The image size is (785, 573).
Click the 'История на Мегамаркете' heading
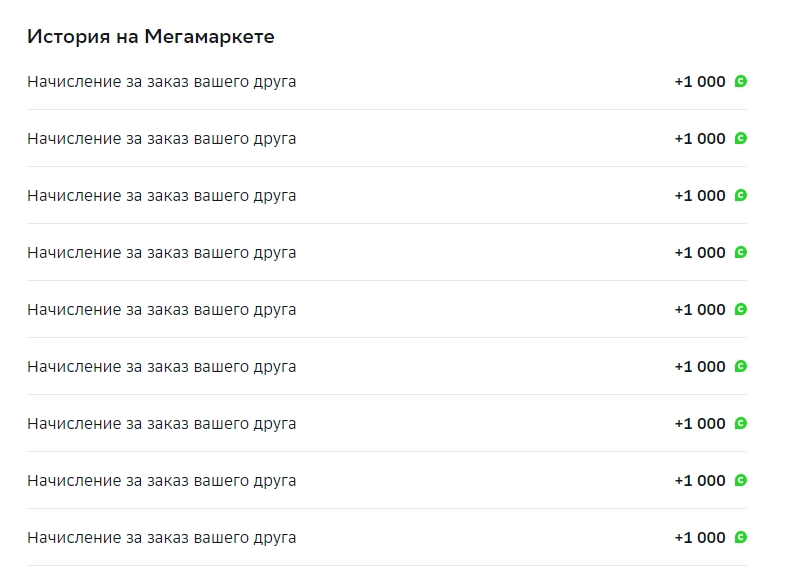[151, 37]
